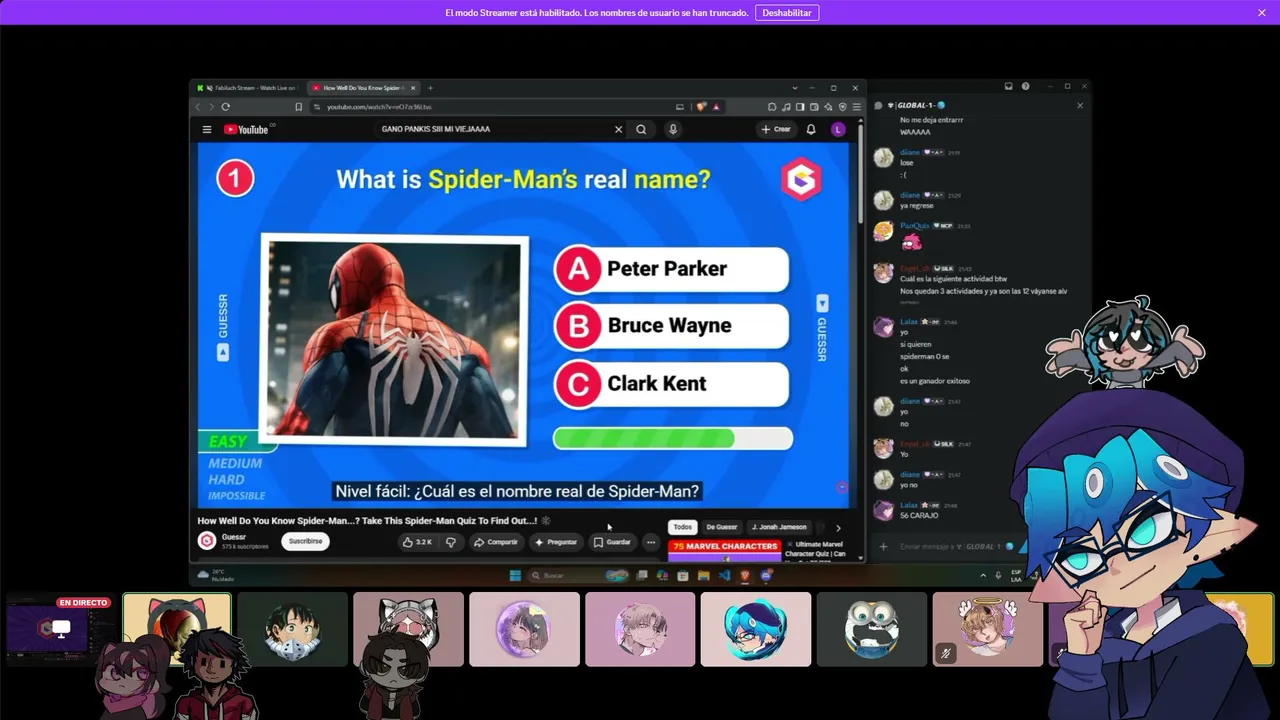Open PanQuis user profile name in chat
The width and height of the screenshot is (1280, 720).
pyautogui.click(x=914, y=226)
